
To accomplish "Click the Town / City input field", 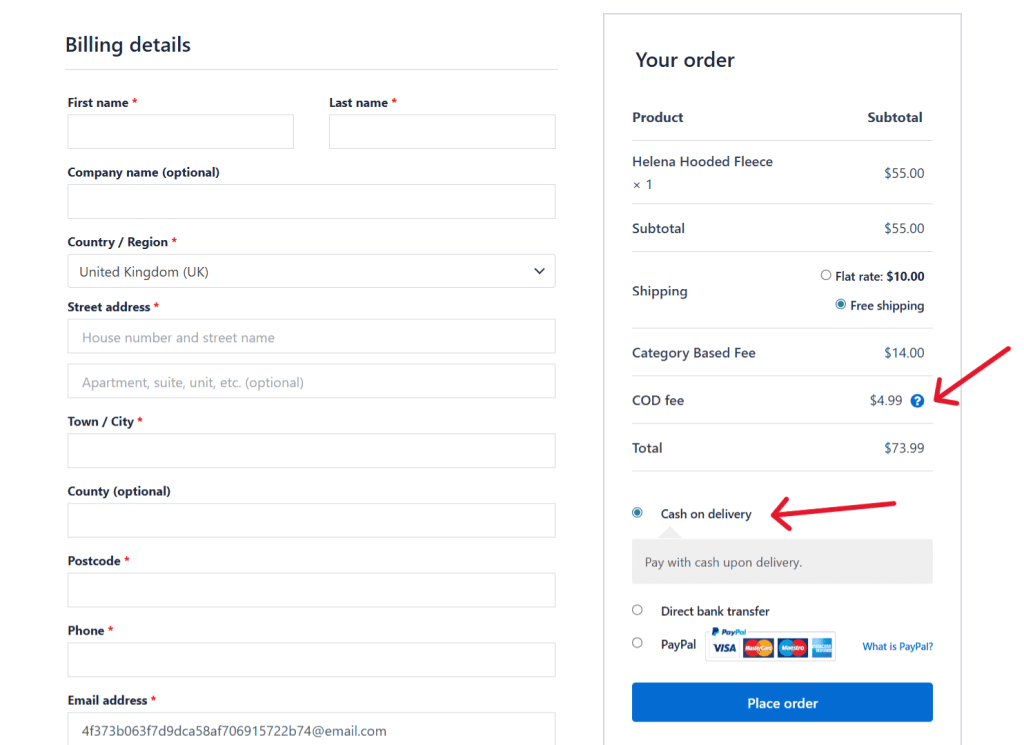I will [311, 451].
